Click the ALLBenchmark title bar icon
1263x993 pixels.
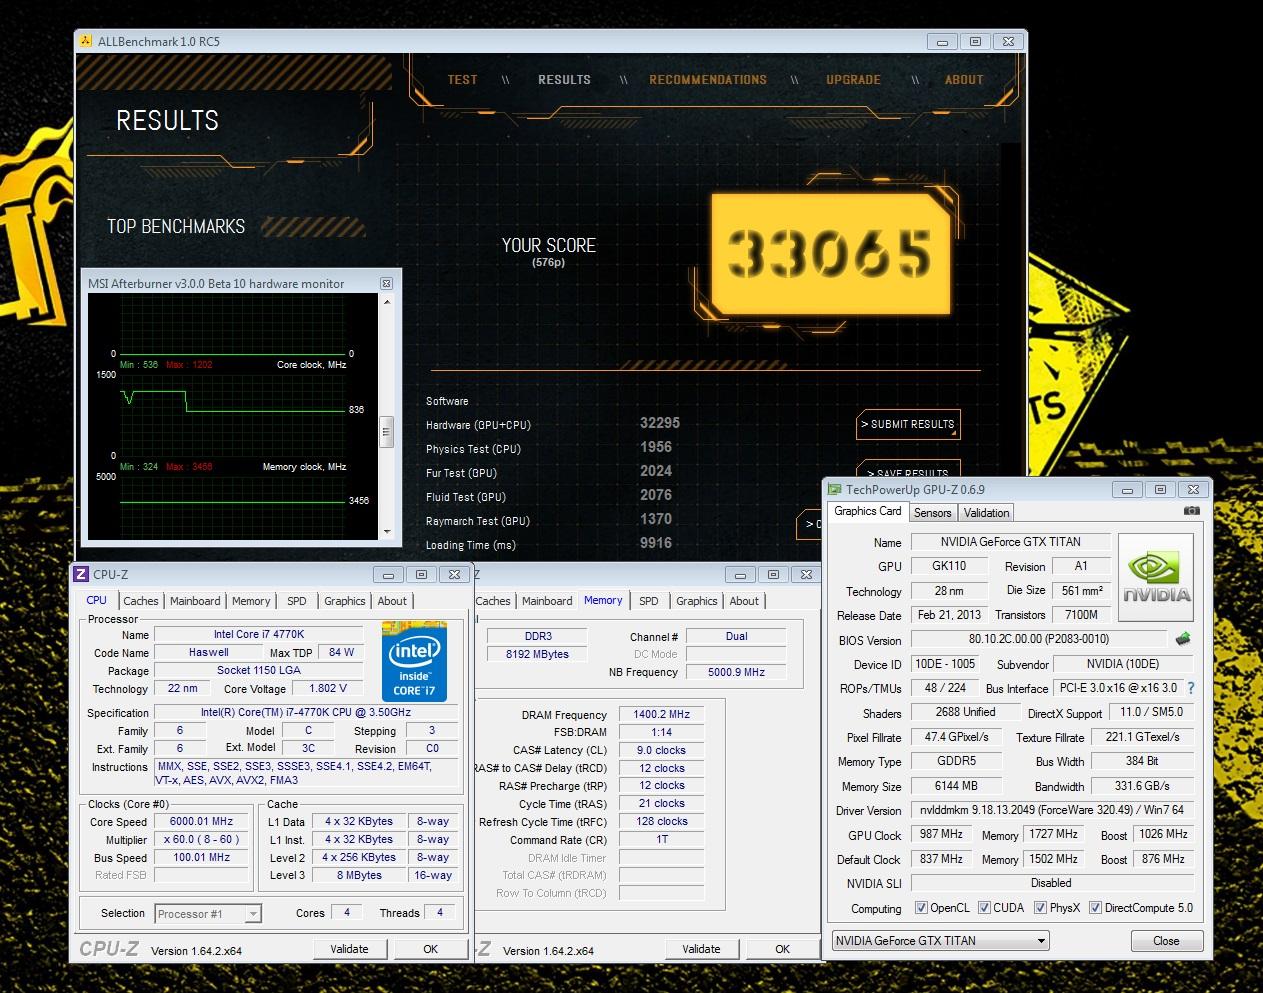click(x=87, y=41)
